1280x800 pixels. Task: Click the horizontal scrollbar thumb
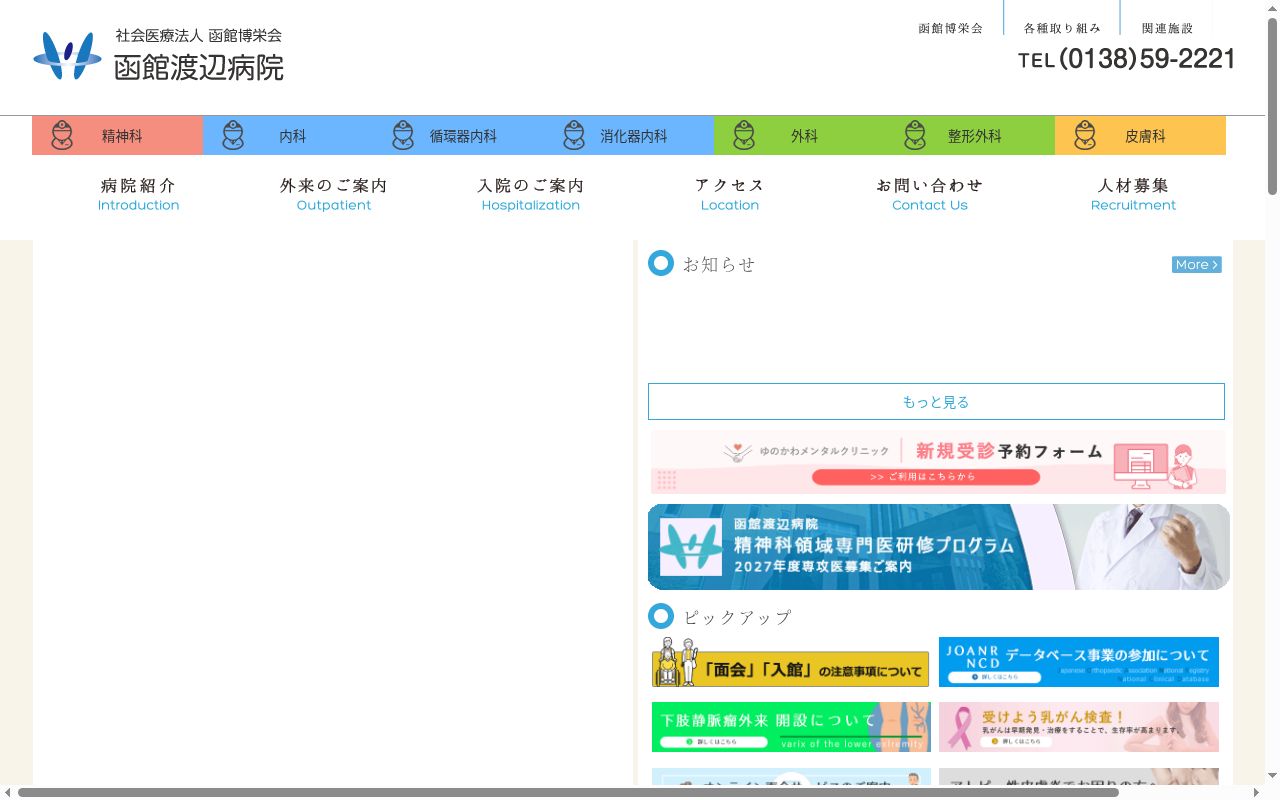[568, 792]
